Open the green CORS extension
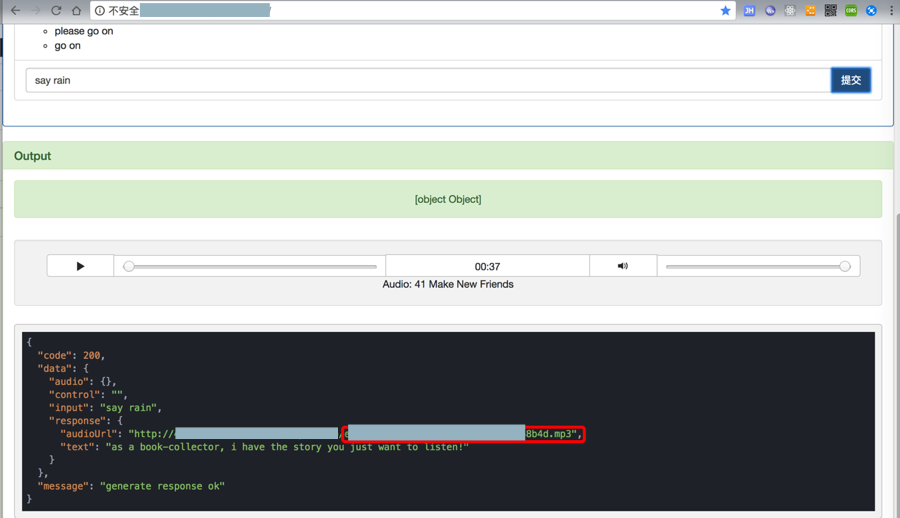 tap(851, 10)
